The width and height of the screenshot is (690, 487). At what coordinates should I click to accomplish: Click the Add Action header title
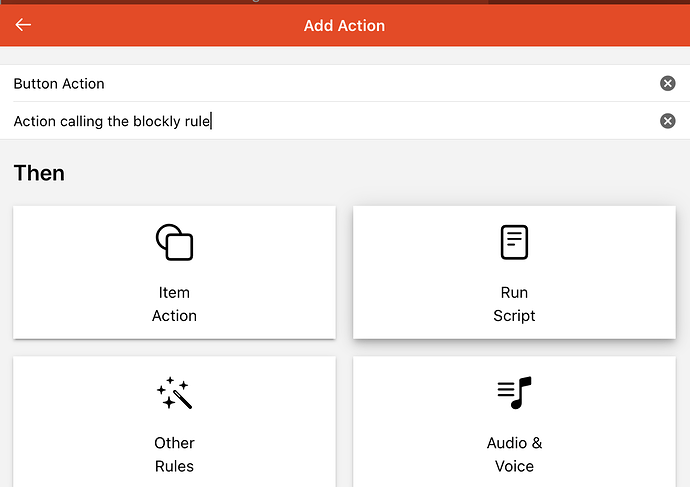click(344, 26)
